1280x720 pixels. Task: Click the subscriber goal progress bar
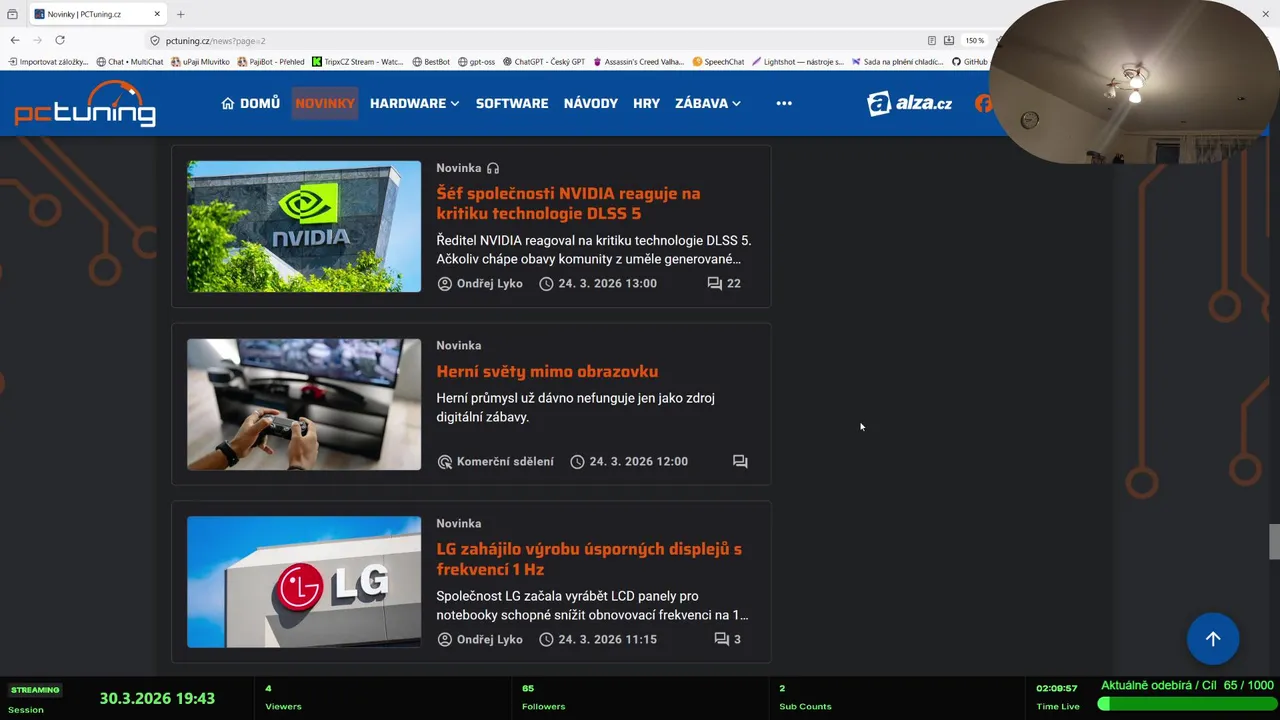coord(1186,704)
